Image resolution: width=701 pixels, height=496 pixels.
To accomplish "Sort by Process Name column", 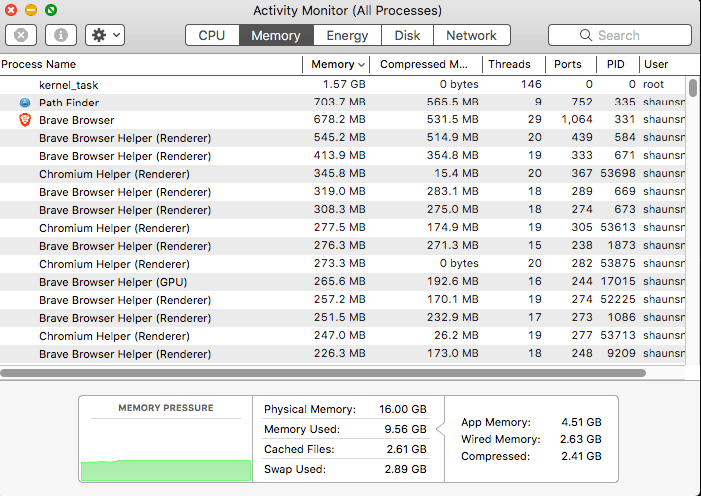I will tap(151, 64).
